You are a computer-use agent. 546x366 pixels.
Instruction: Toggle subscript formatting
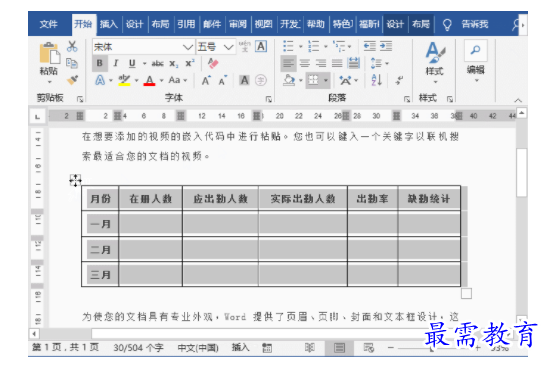click(x=174, y=64)
